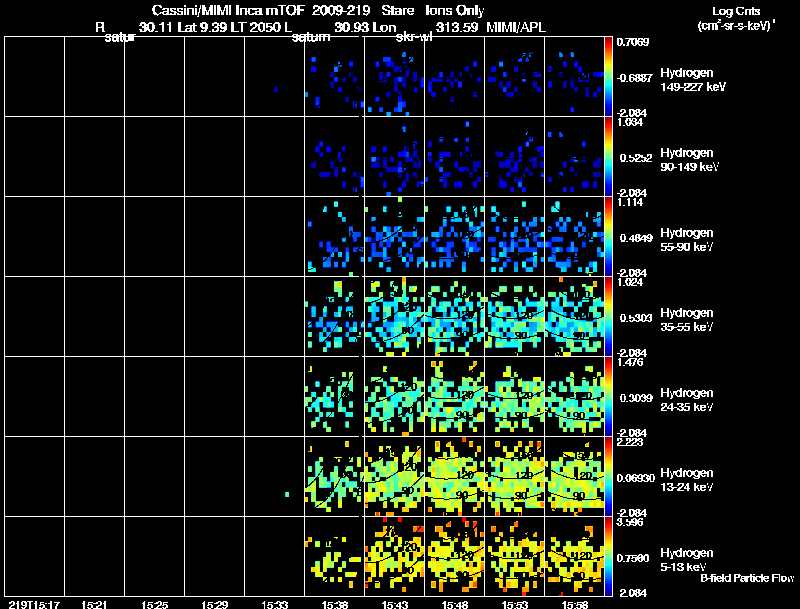Click the colorbar value "0.06930"

[x=636, y=478]
